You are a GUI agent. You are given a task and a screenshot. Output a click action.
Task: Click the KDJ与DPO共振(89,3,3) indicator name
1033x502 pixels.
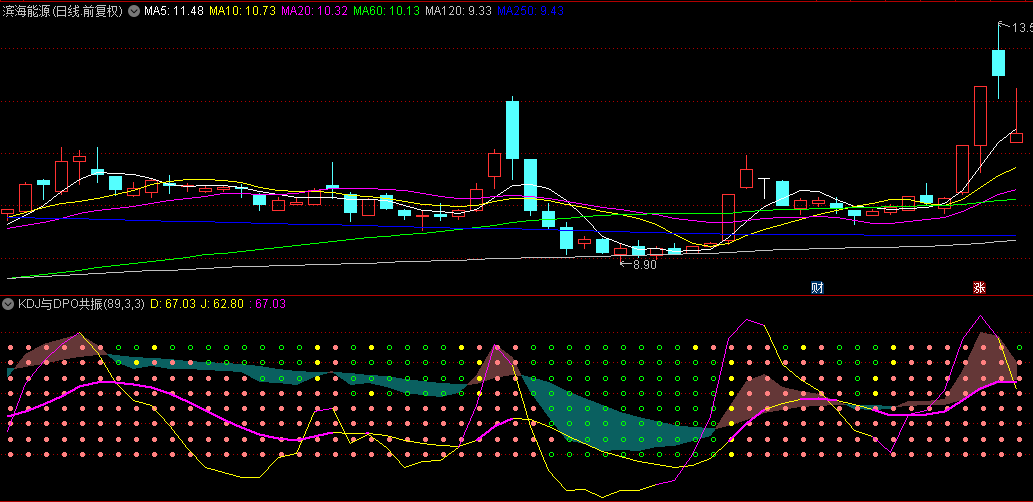(x=81, y=304)
